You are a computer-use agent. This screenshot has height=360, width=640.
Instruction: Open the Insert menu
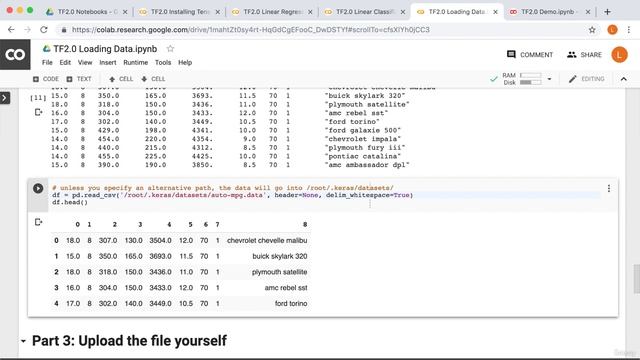tap(108, 62)
